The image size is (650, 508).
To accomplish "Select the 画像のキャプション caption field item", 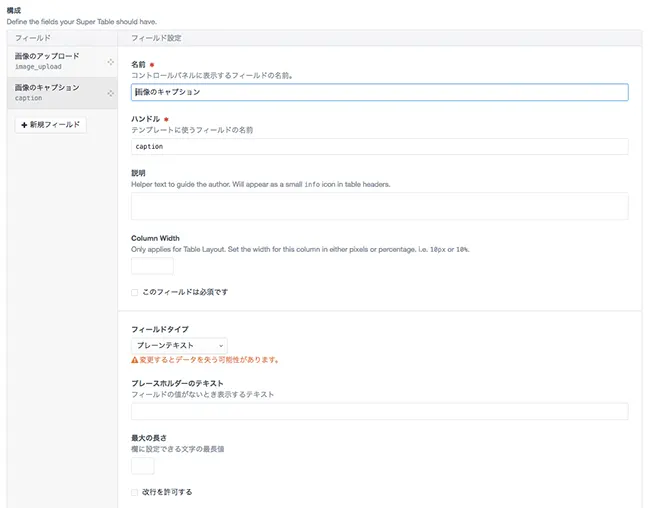I will pos(55,93).
